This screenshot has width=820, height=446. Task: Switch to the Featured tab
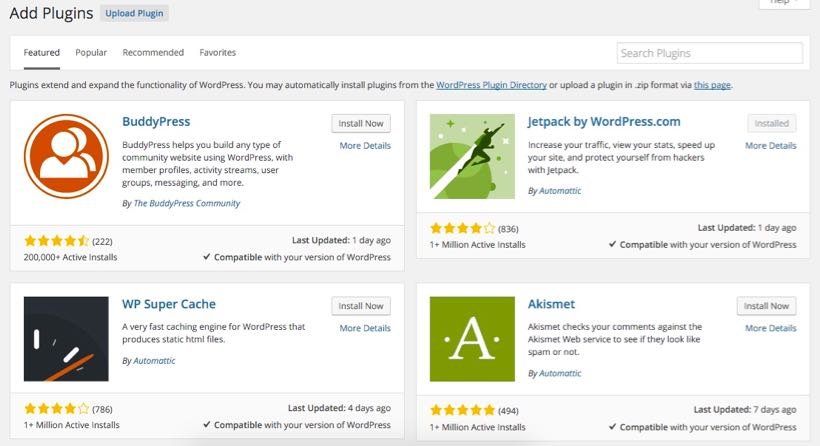(42, 53)
